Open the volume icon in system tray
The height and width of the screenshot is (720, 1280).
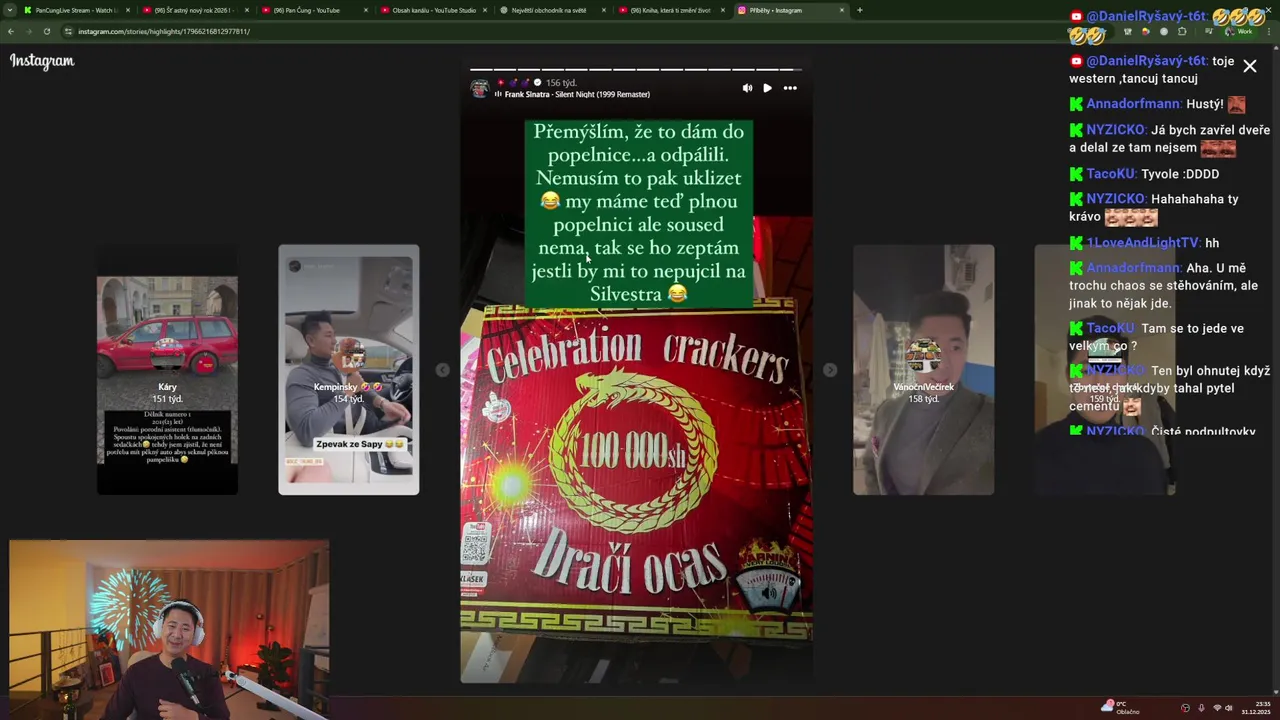pos(1229,708)
